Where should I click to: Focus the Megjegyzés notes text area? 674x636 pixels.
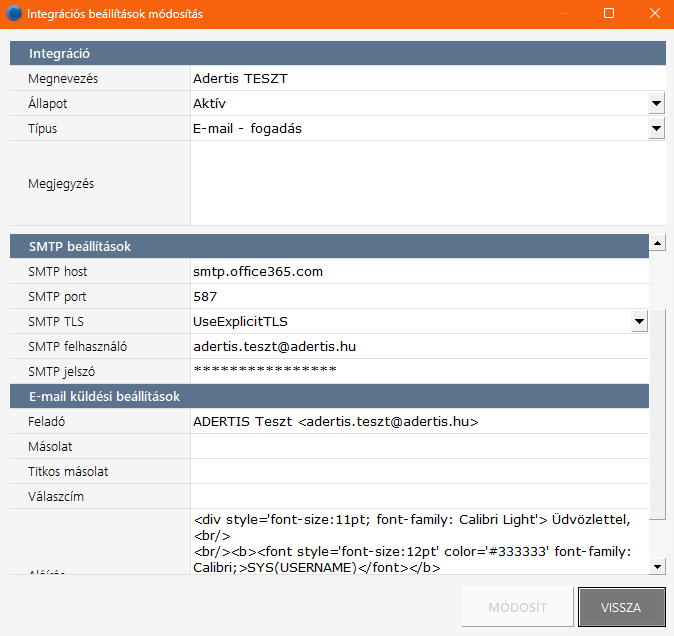tap(427, 183)
